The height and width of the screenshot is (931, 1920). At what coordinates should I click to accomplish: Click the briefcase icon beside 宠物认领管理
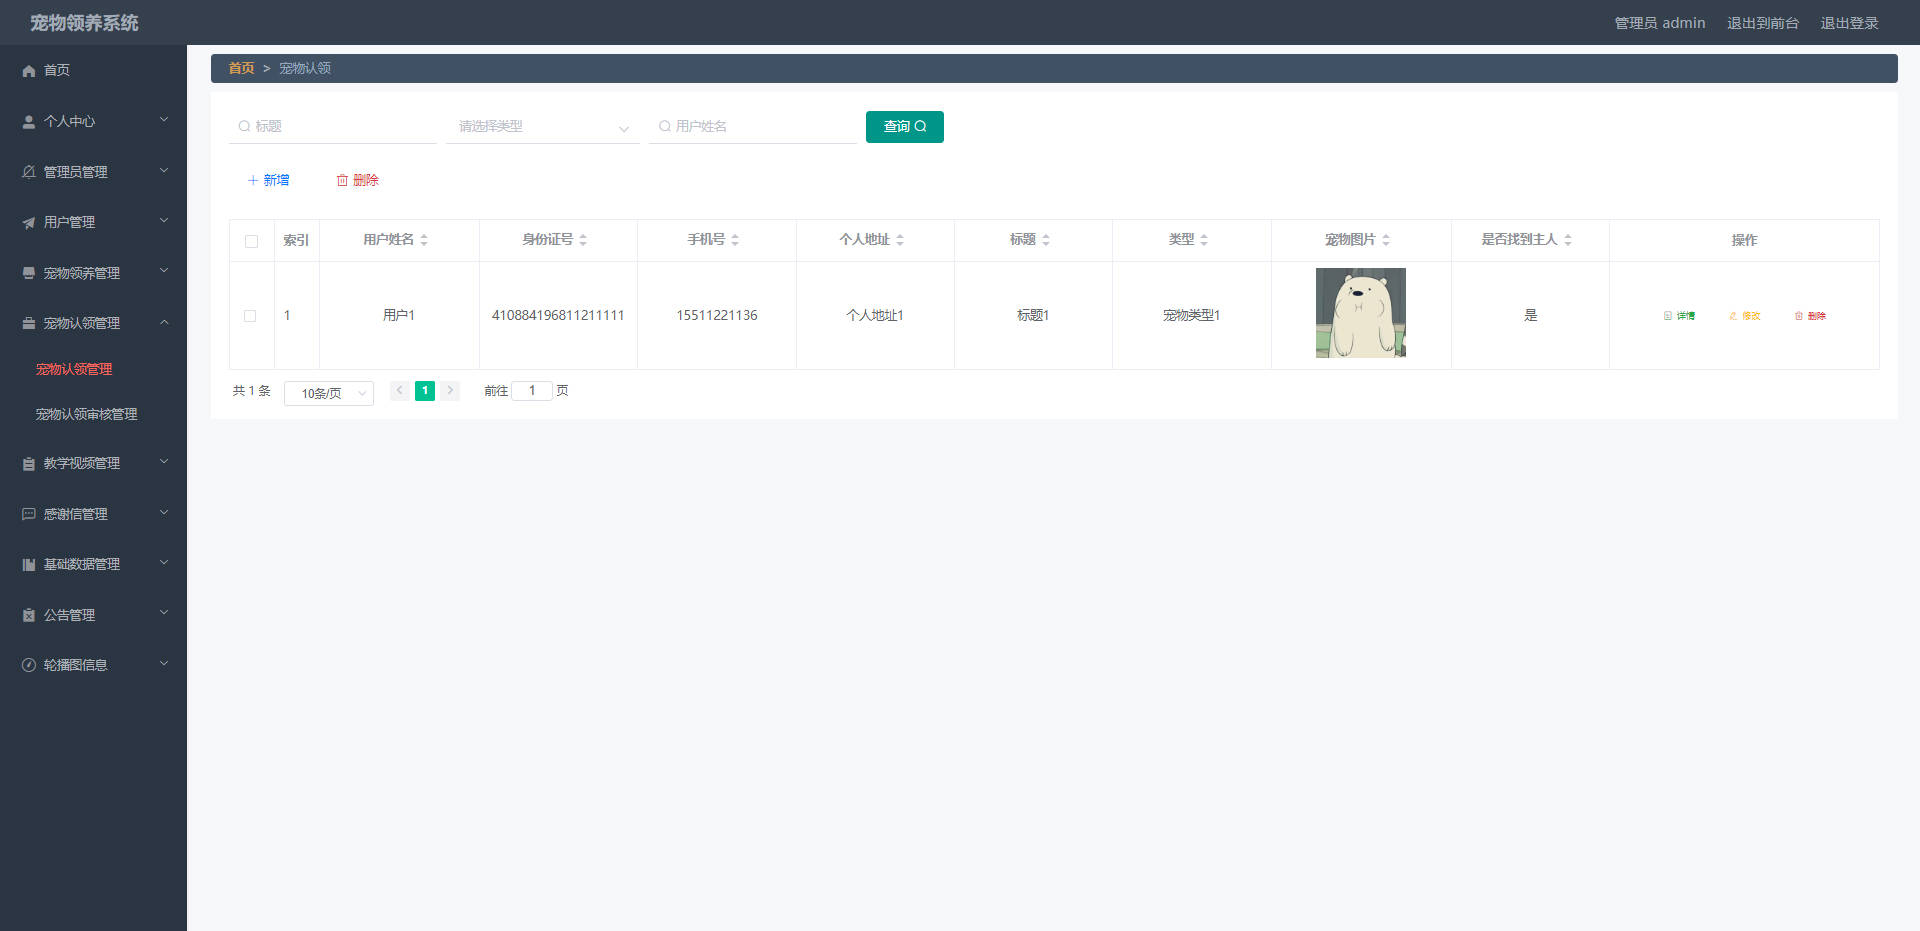29,323
